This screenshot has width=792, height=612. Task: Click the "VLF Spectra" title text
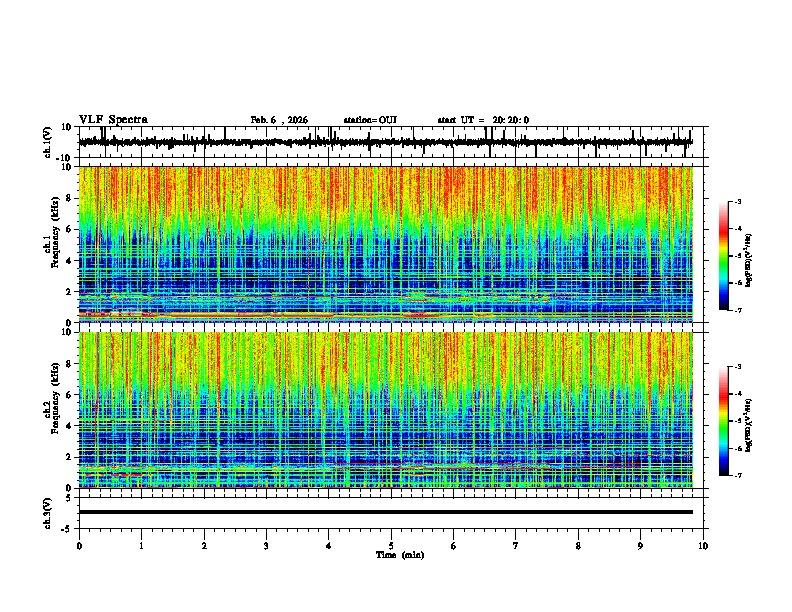[x=113, y=120]
